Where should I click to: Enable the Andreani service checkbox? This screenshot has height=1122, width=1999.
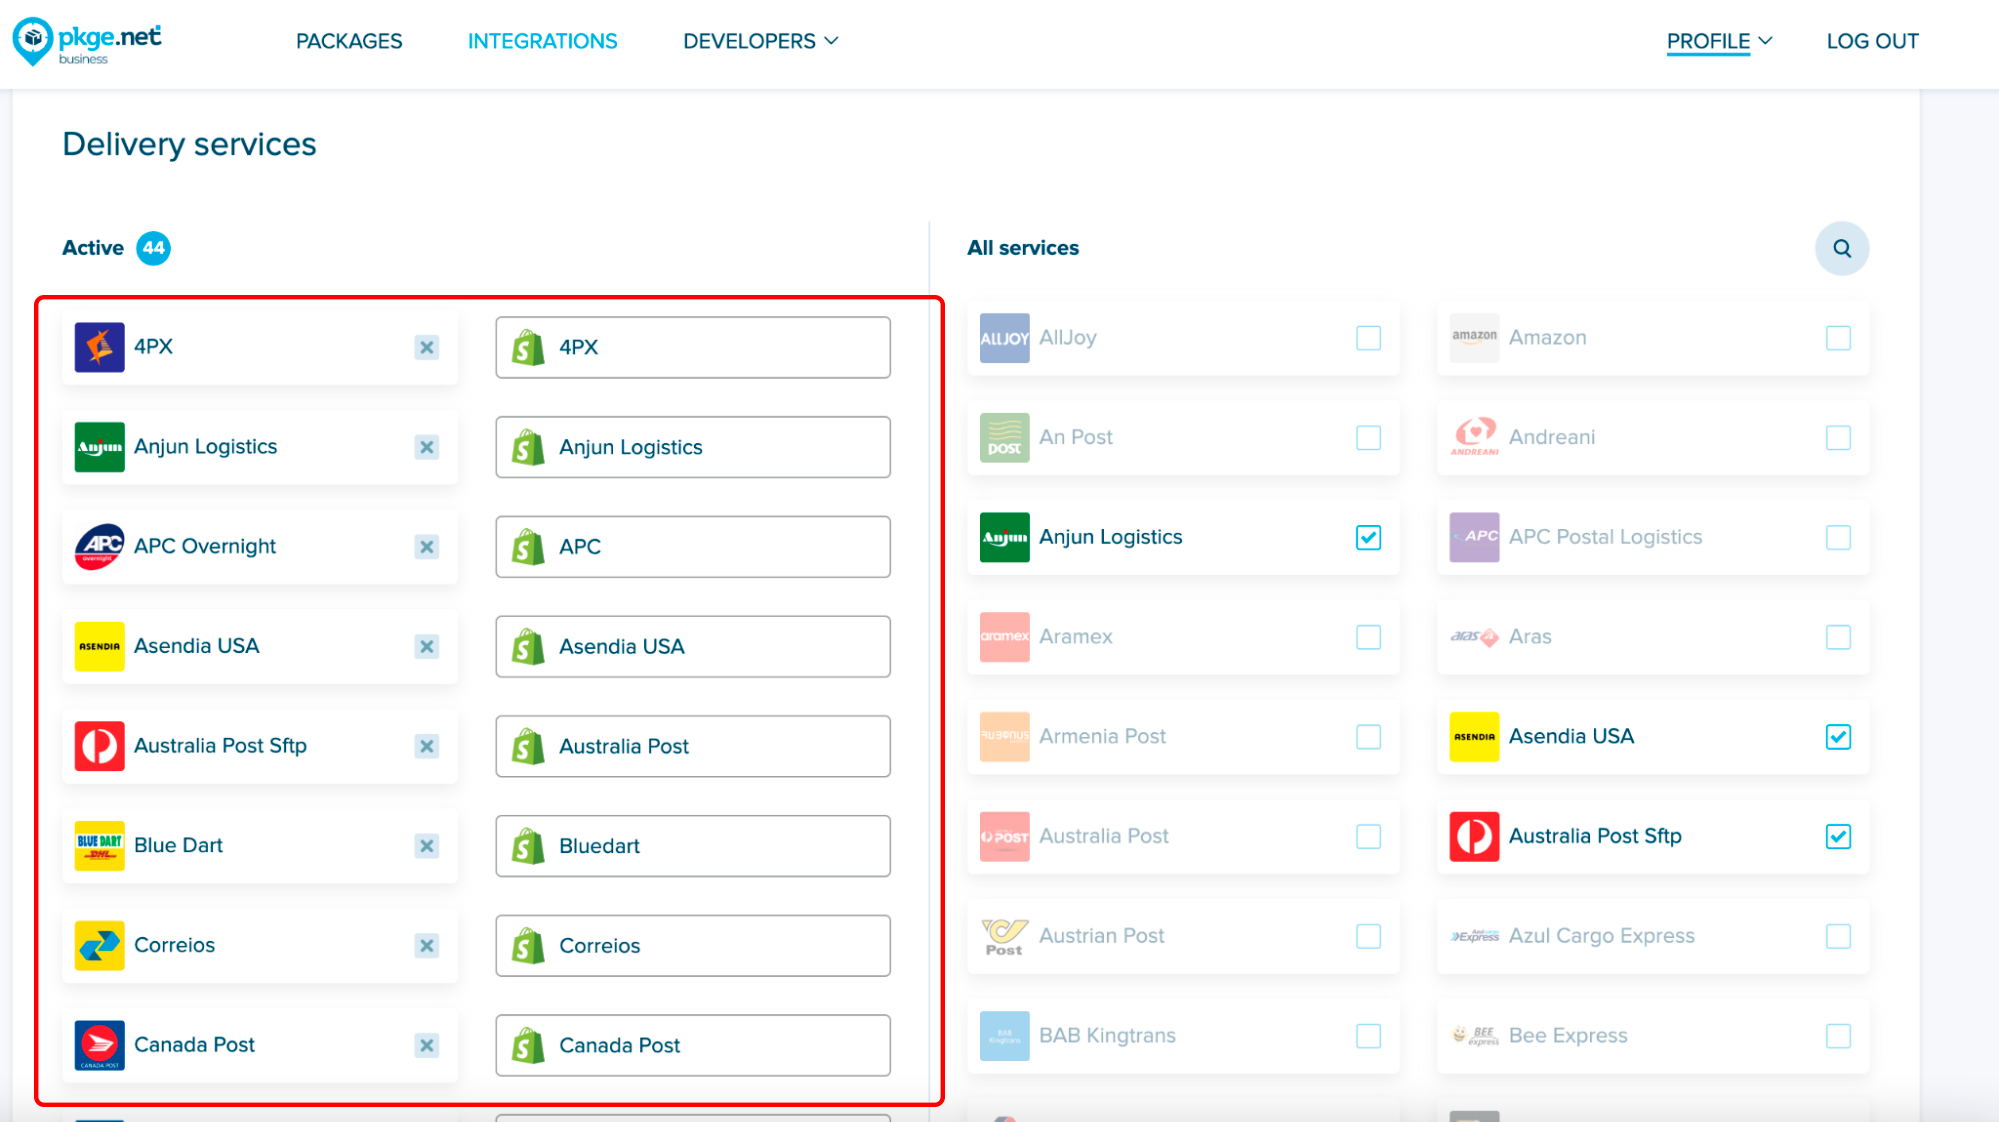[x=1838, y=438]
